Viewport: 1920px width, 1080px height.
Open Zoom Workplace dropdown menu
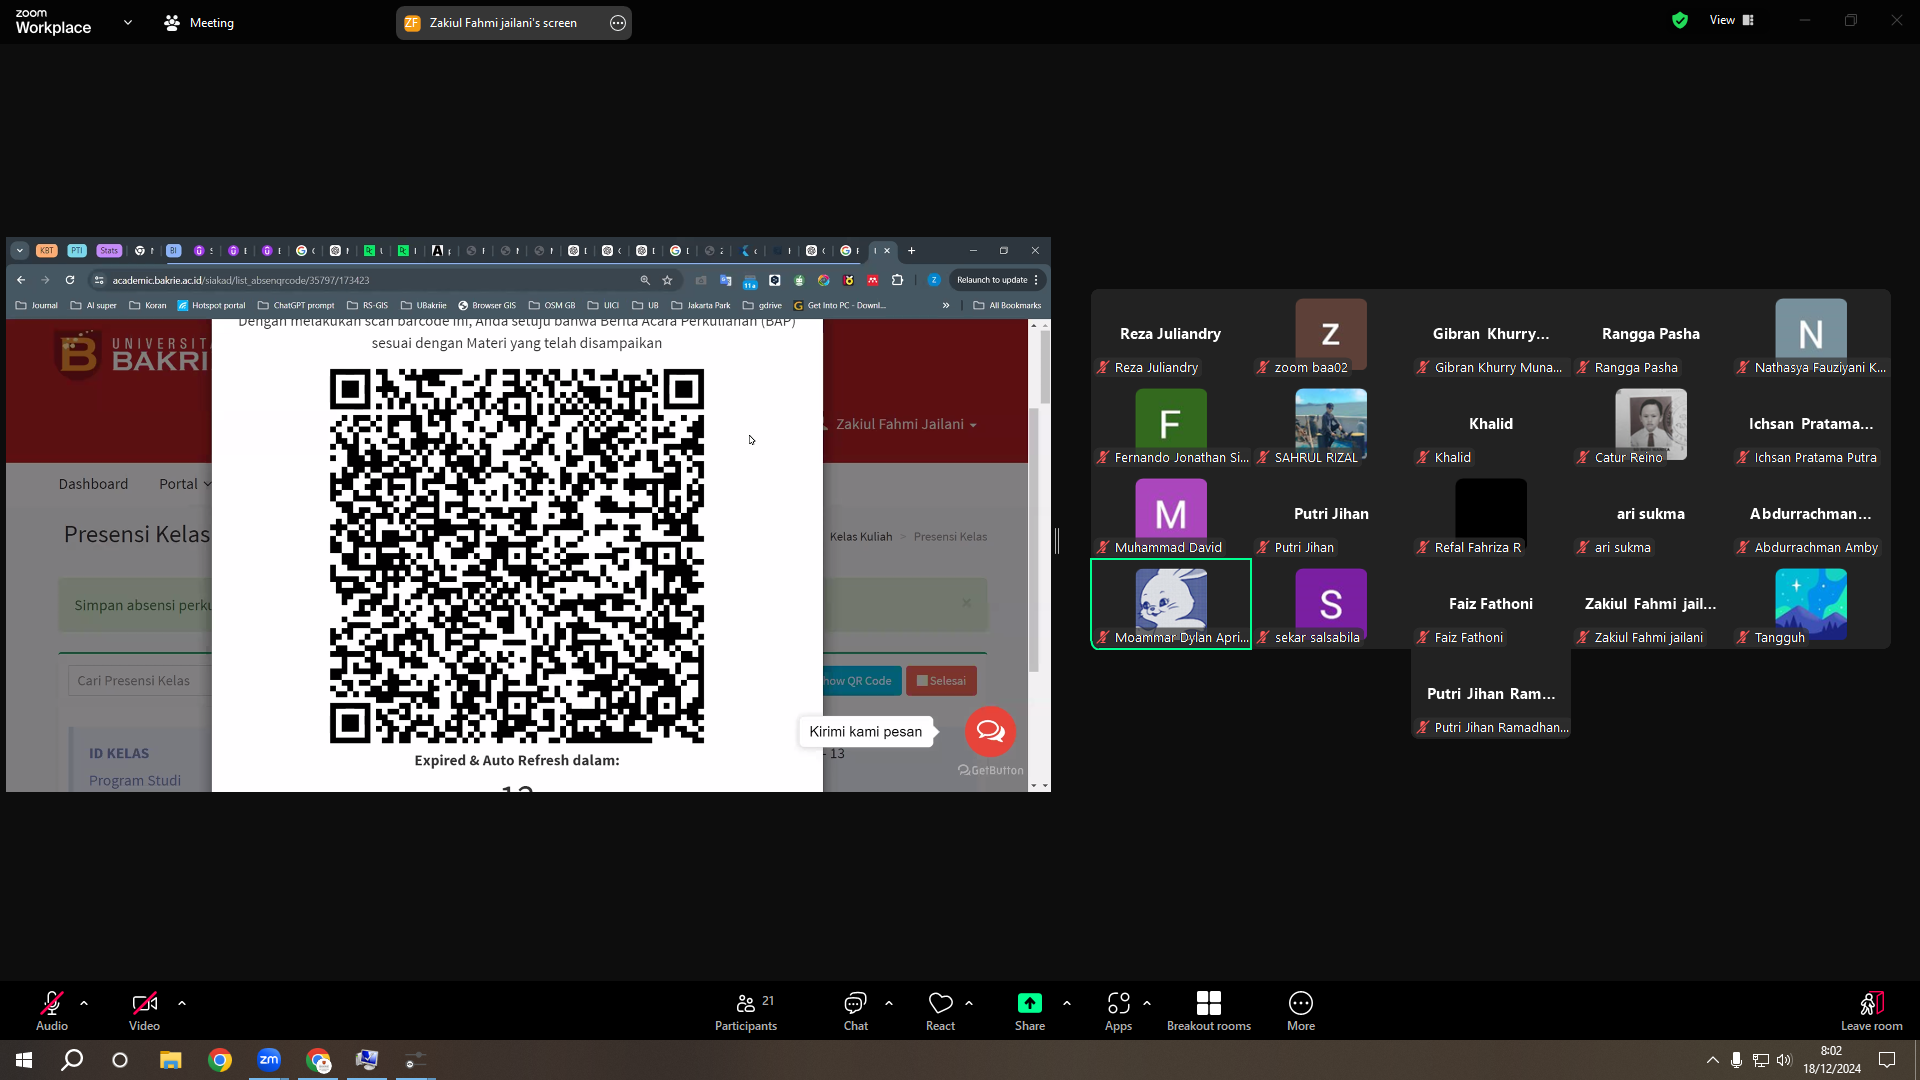pos(128,22)
